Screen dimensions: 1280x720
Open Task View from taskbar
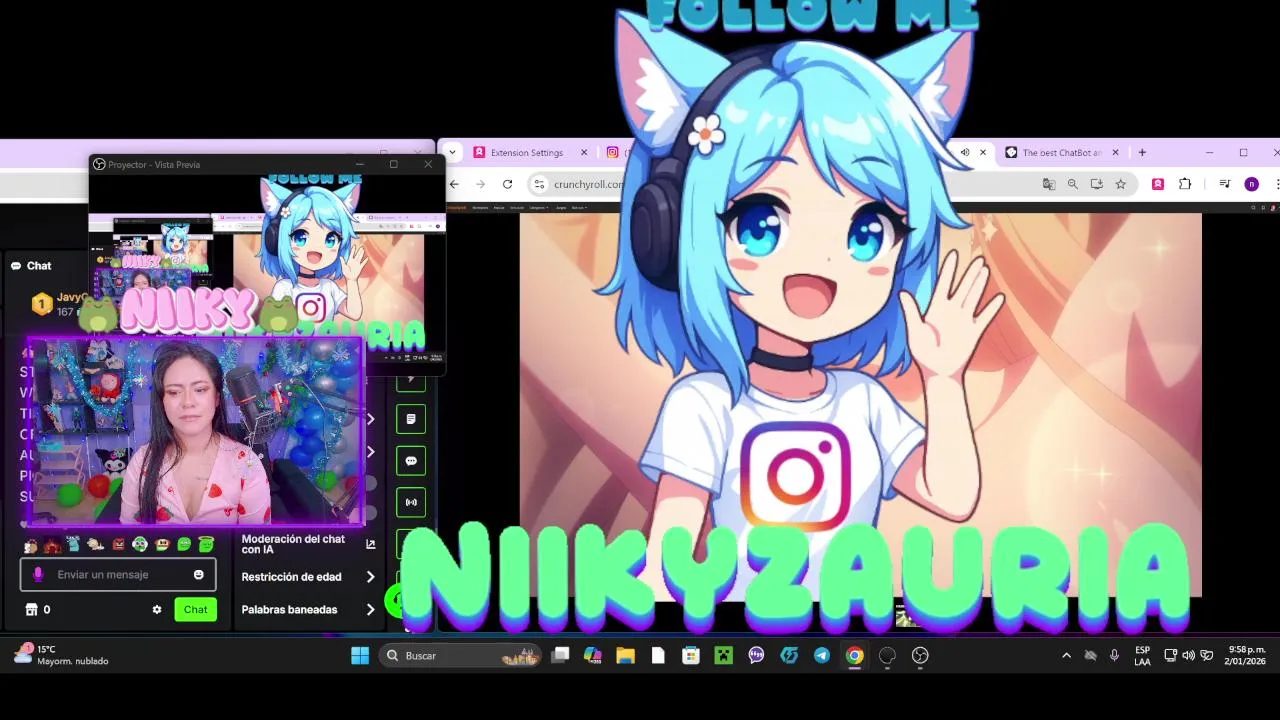[560, 656]
